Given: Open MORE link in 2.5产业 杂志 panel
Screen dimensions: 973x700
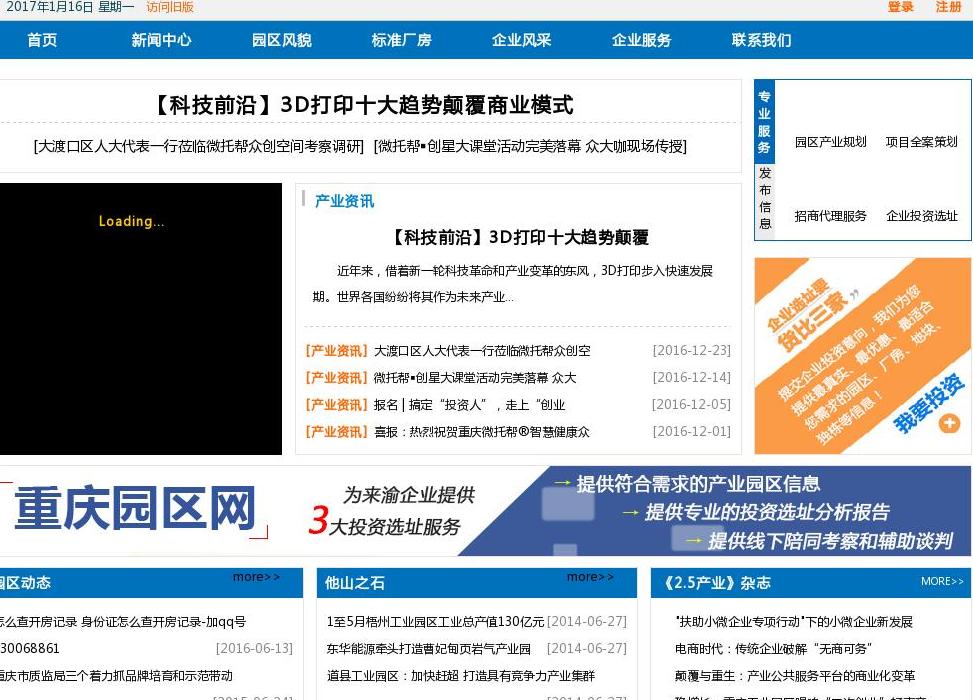Looking at the screenshot, I should [x=942, y=581].
